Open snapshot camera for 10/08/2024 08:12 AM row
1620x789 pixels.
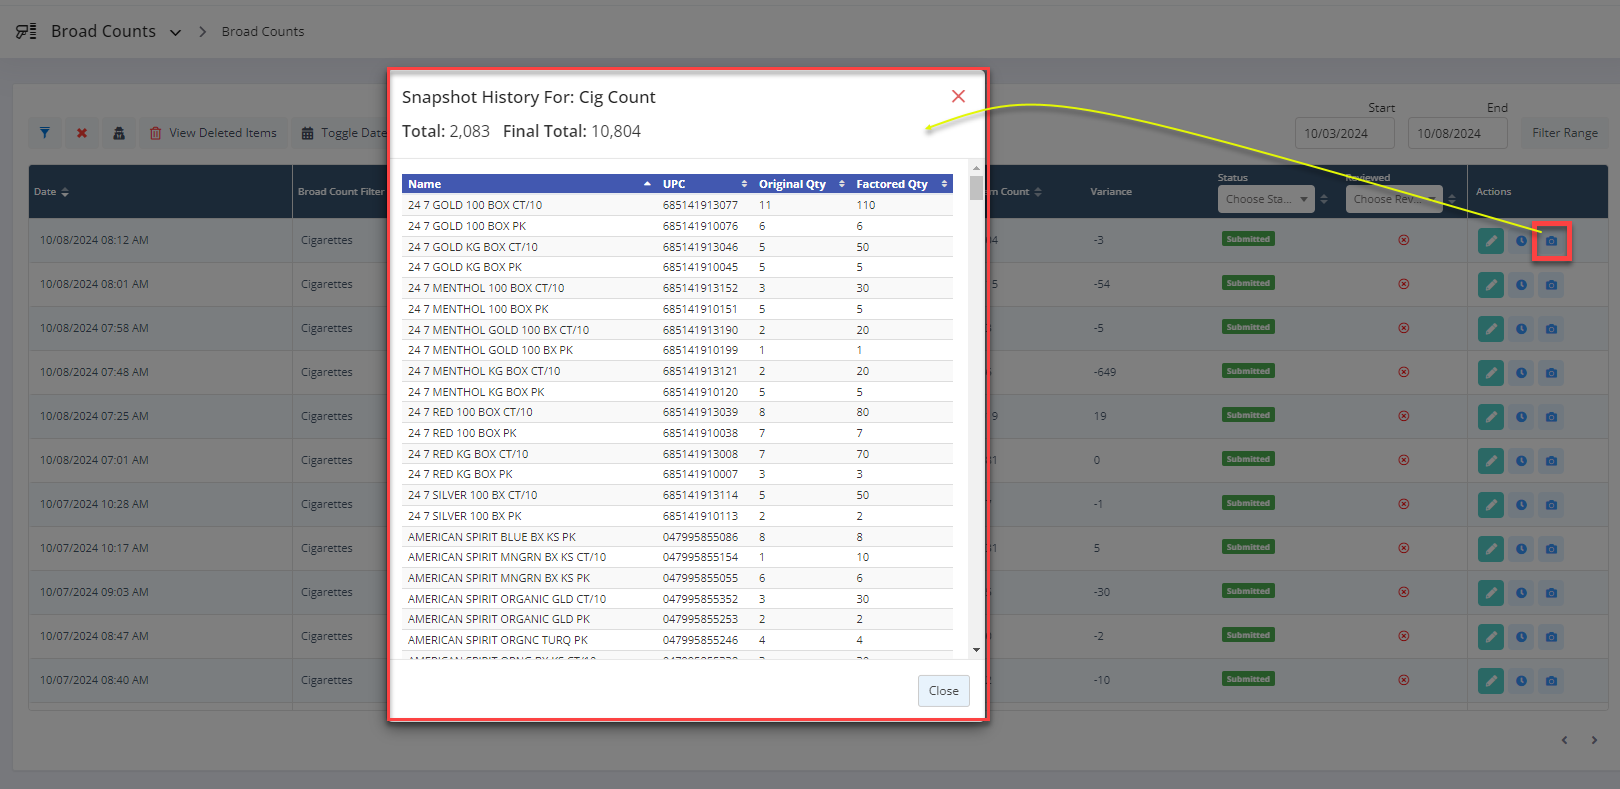click(x=1551, y=241)
